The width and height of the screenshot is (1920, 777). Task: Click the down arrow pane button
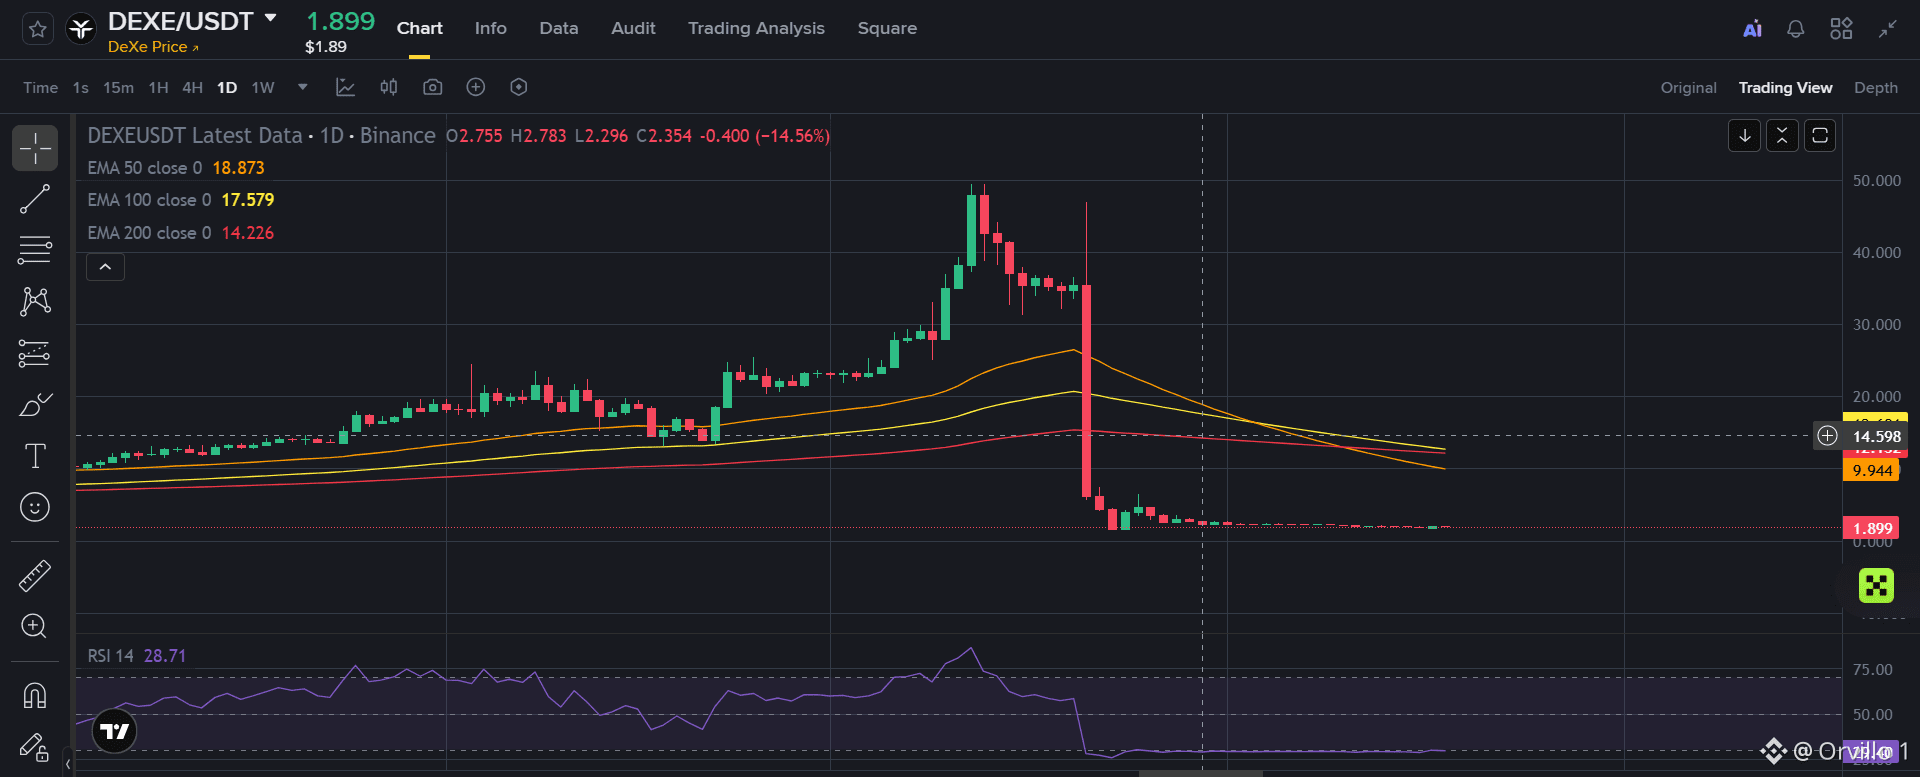1744,136
